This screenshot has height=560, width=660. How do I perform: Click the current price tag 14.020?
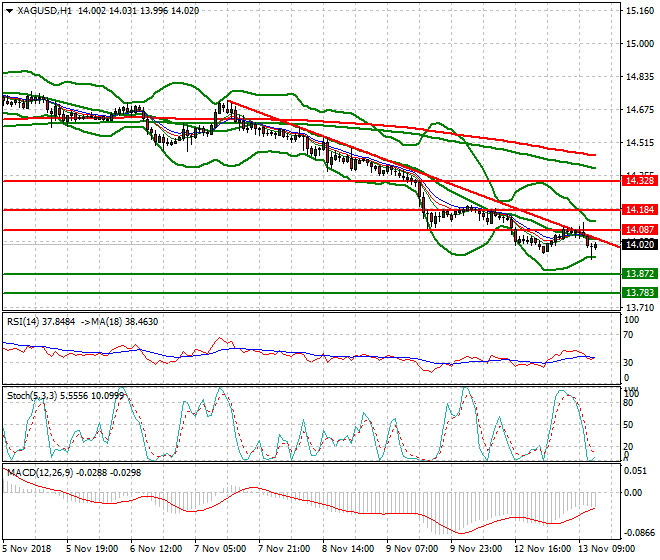click(639, 244)
